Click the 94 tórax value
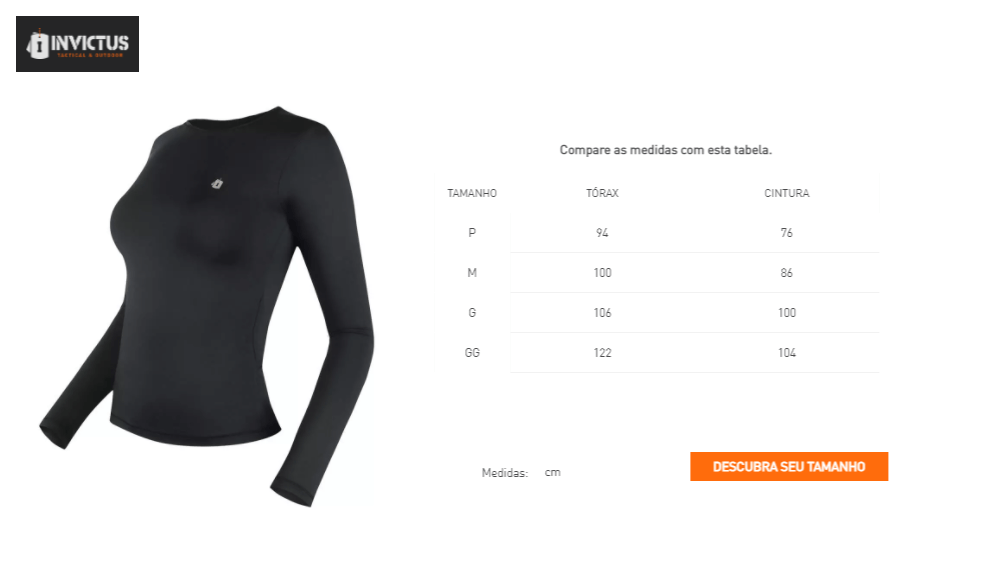Image resolution: width=1000 pixels, height=572 pixels. click(x=603, y=233)
